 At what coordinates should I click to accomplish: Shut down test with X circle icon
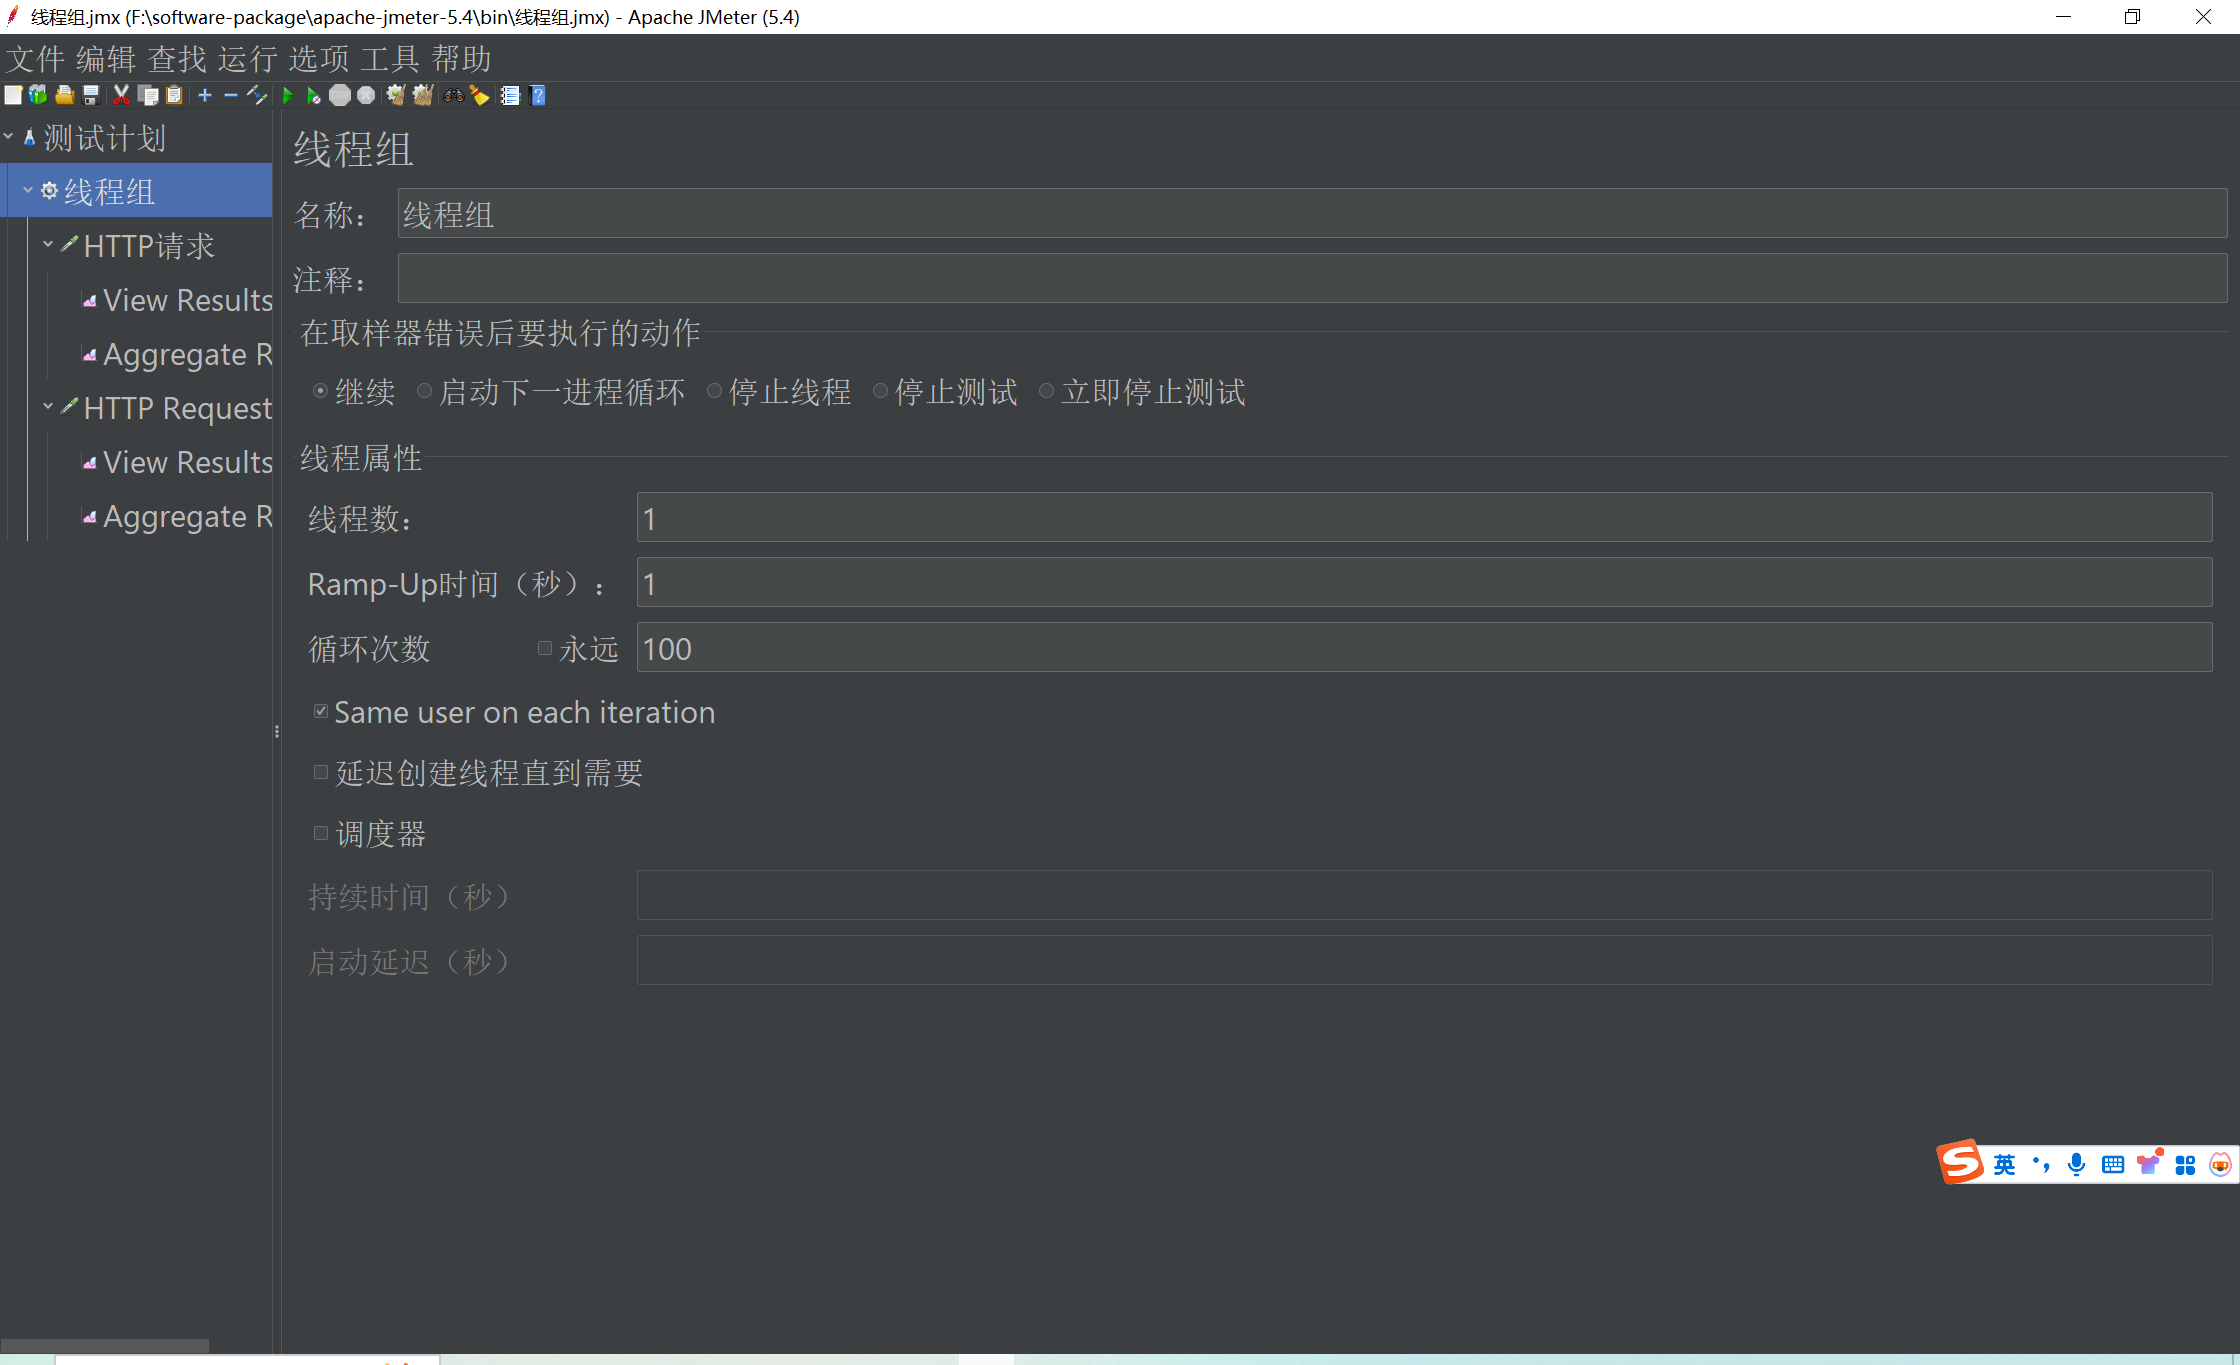tap(366, 95)
